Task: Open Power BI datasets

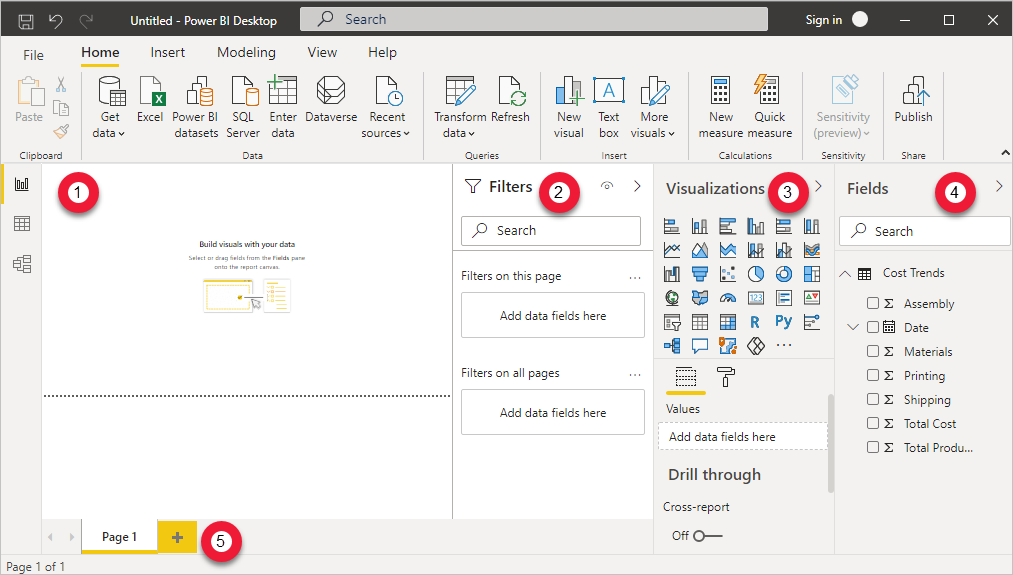Action: [x=196, y=107]
